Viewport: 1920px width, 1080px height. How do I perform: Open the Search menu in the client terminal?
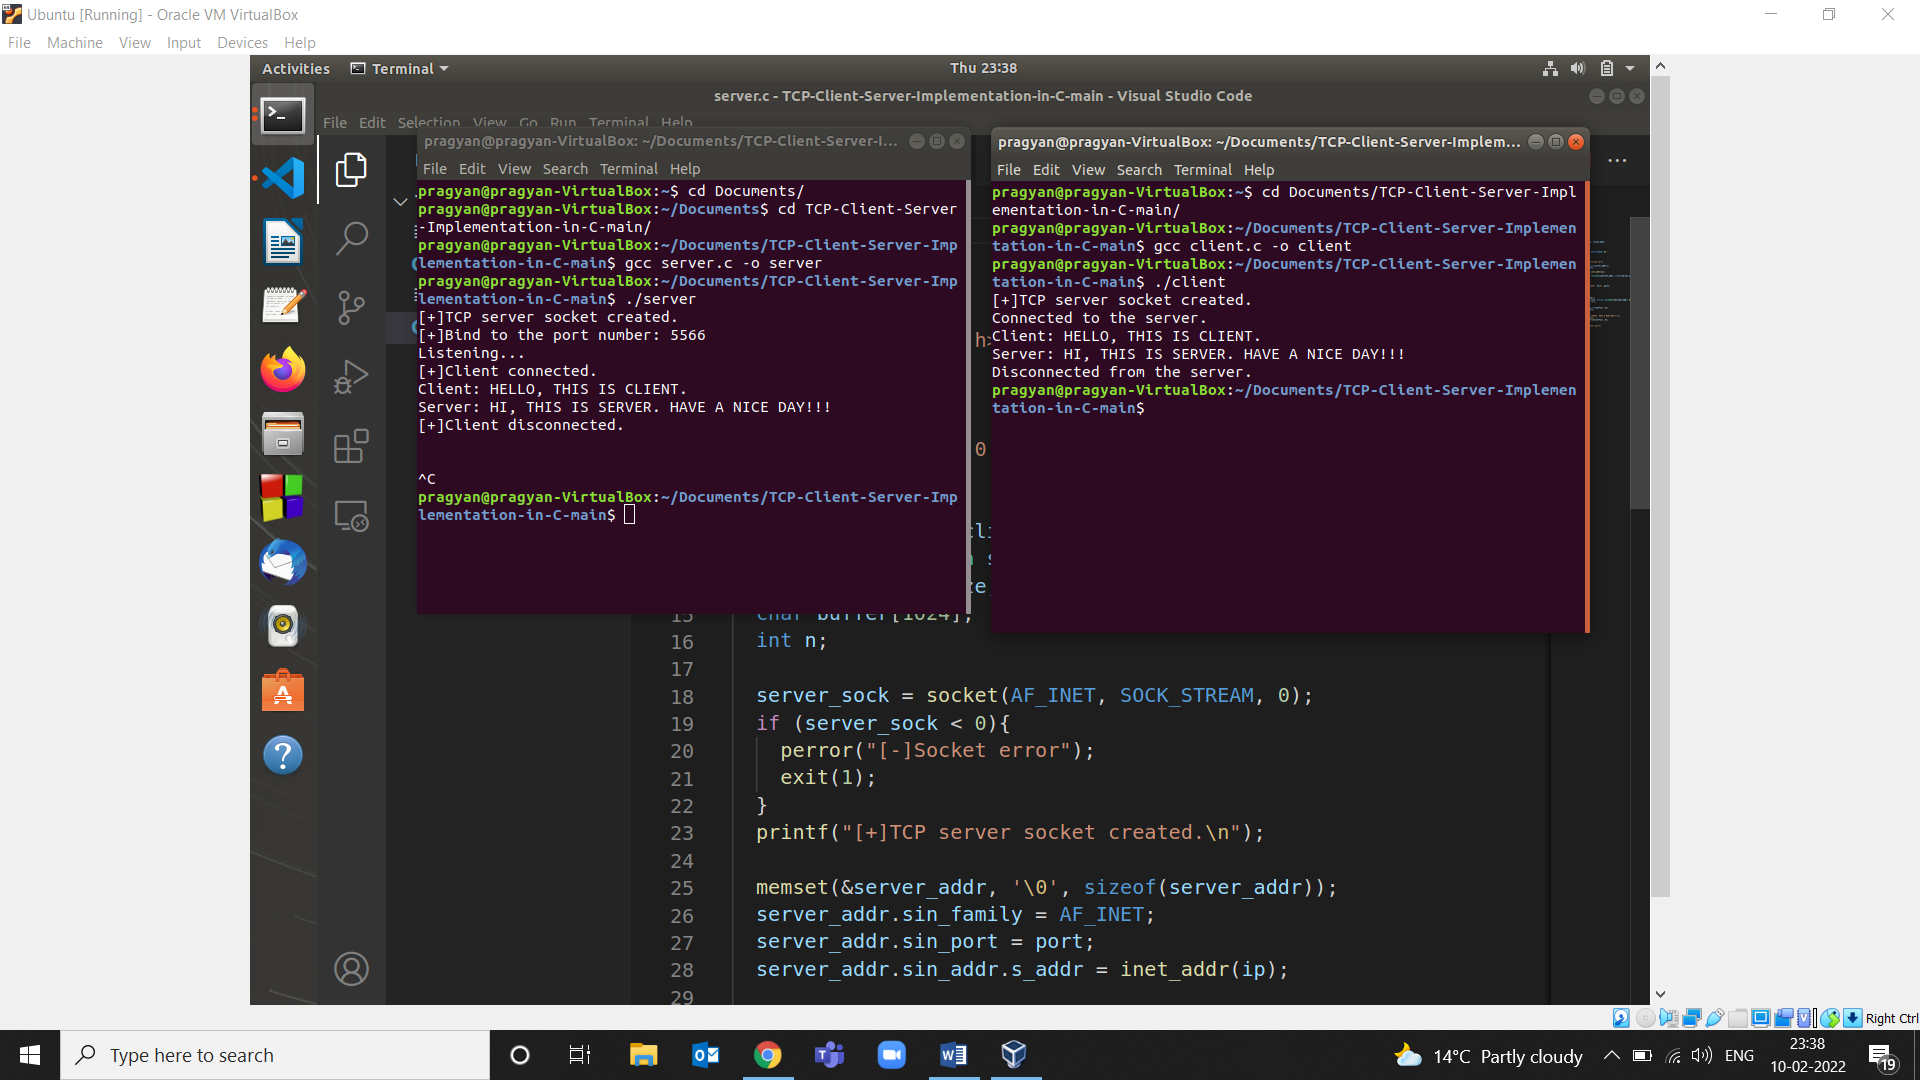(x=1139, y=169)
